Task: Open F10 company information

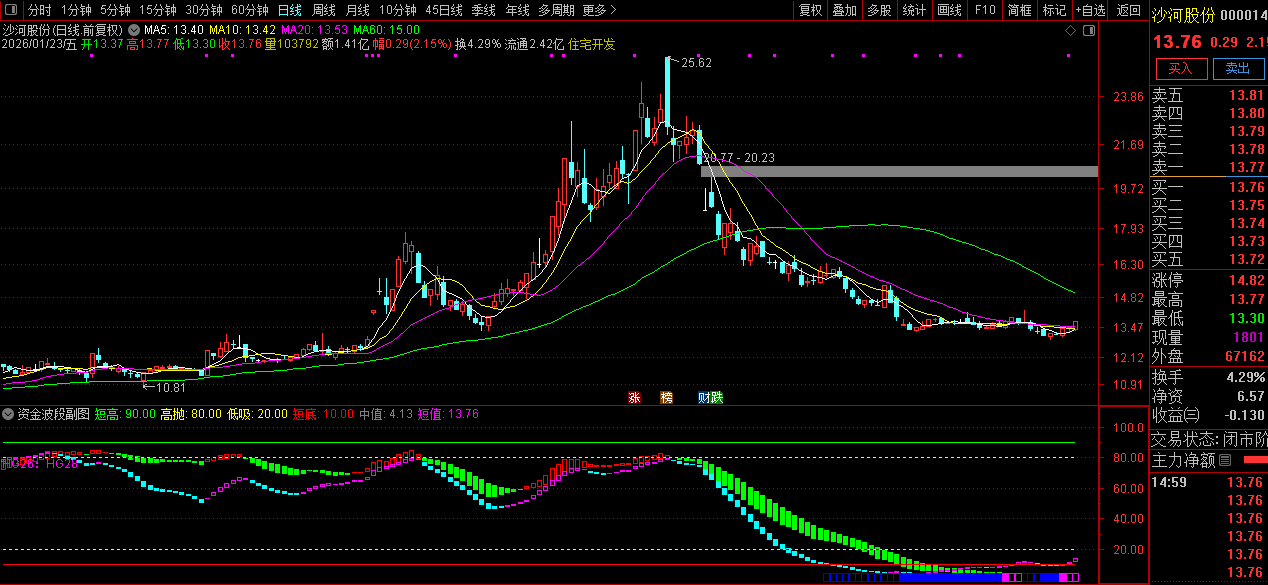Action: click(x=985, y=10)
